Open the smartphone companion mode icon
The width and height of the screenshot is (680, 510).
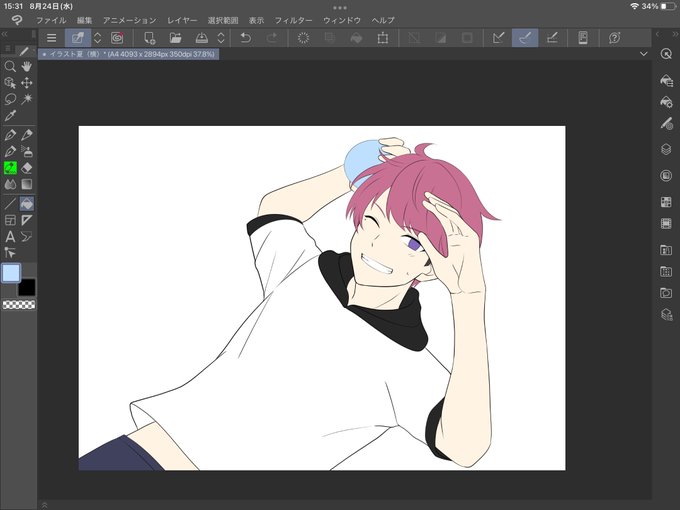click(x=583, y=38)
